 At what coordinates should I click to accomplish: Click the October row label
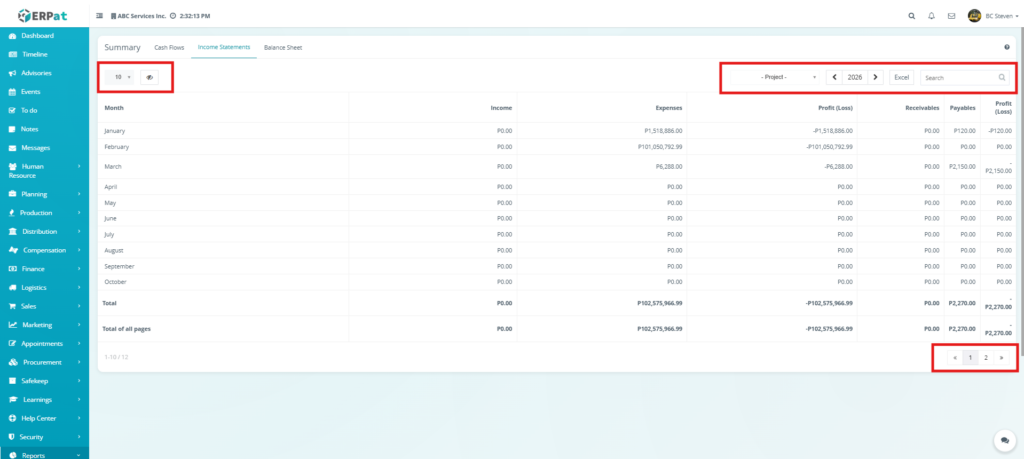click(x=116, y=282)
